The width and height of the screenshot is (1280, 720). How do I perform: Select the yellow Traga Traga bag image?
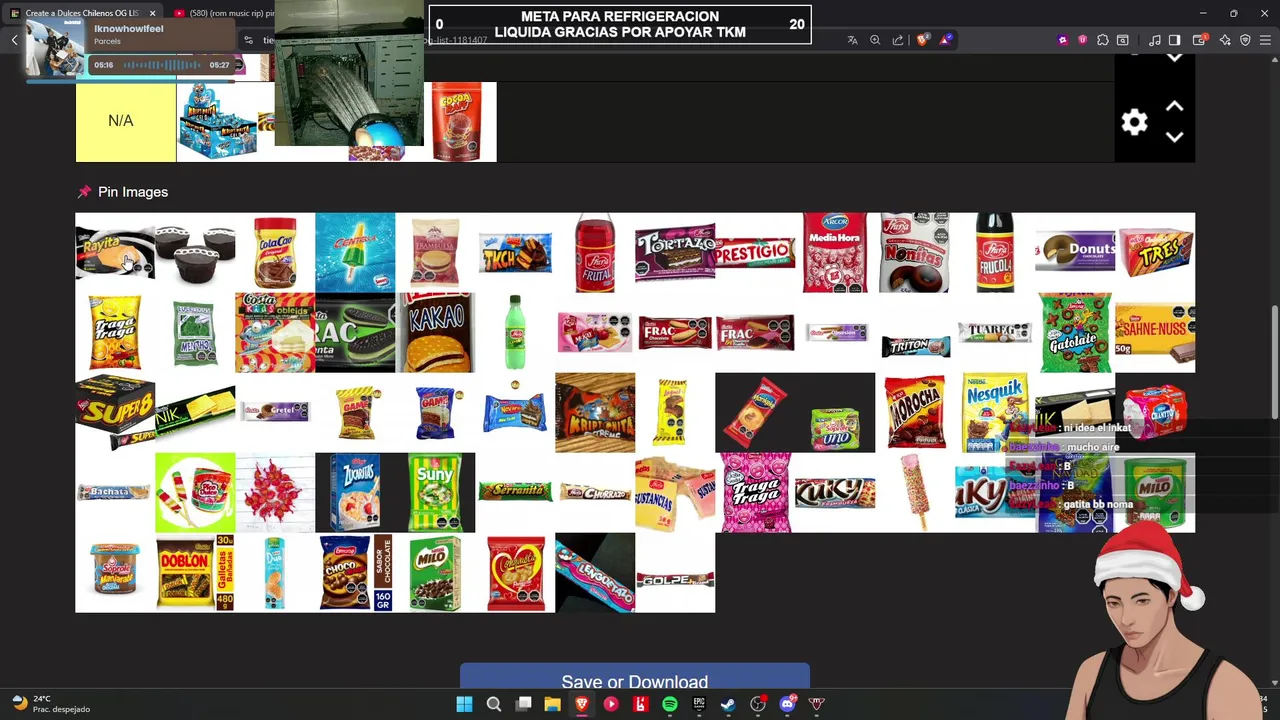pyautogui.click(x=115, y=332)
